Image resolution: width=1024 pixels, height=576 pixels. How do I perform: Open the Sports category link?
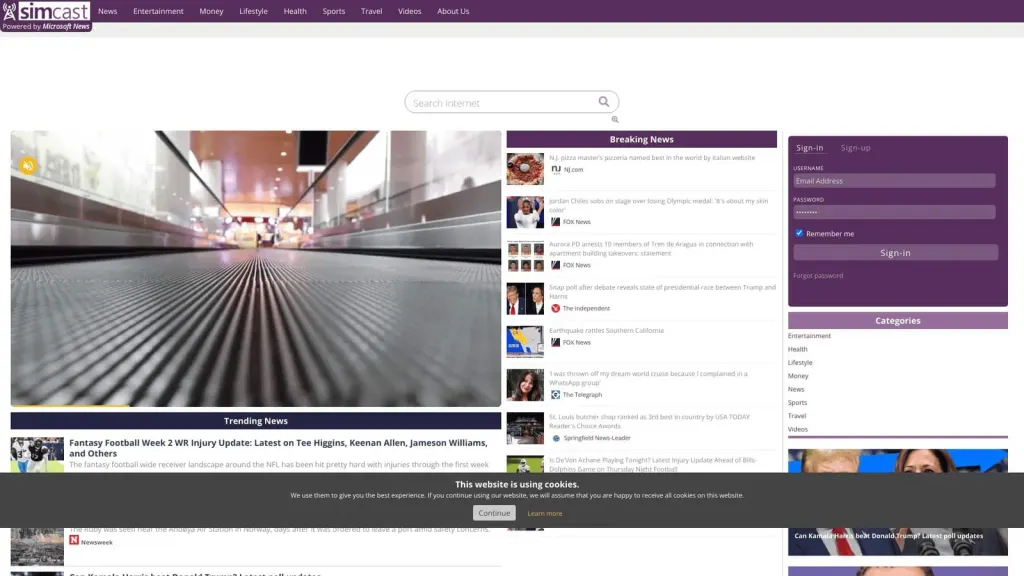click(x=797, y=403)
